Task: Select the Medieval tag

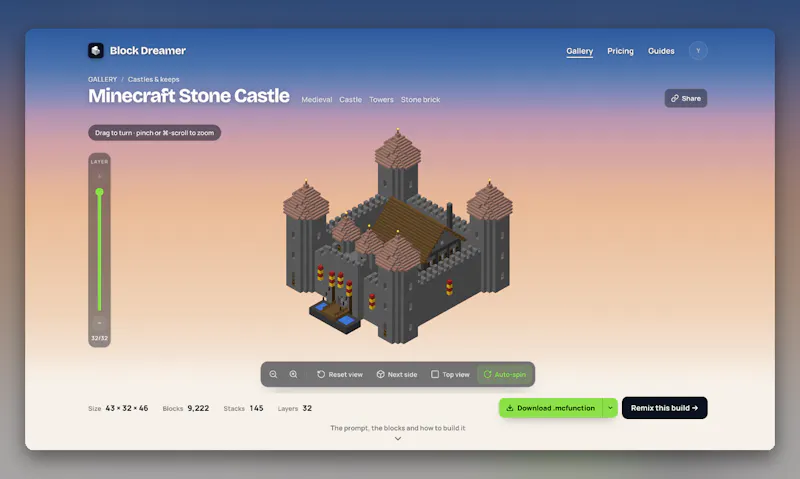Action: (x=316, y=99)
